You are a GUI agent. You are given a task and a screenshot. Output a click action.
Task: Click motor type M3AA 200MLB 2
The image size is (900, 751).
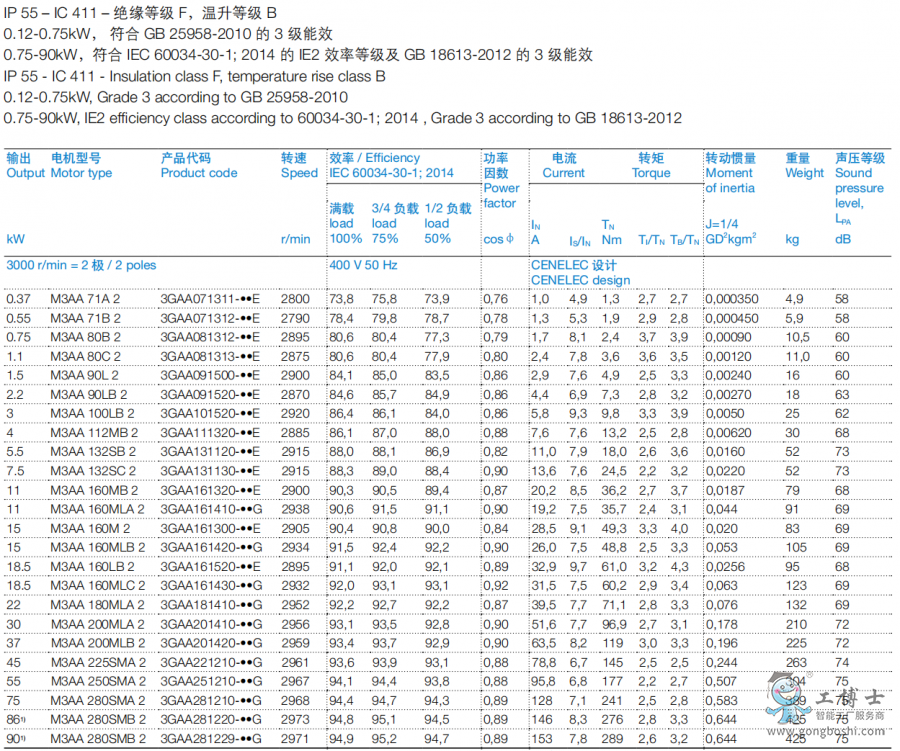(x=96, y=642)
